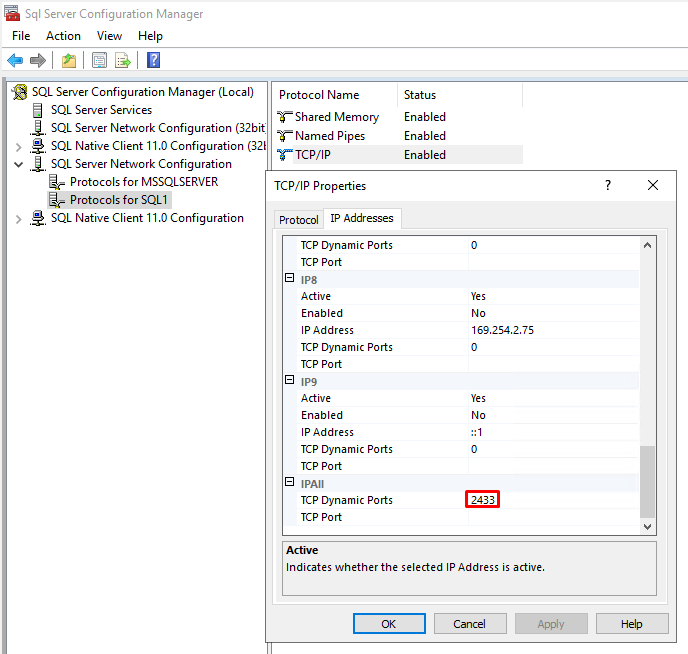The height and width of the screenshot is (654, 688).
Task: Click the Back arrow toolbar icon
Action: (x=15, y=61)
